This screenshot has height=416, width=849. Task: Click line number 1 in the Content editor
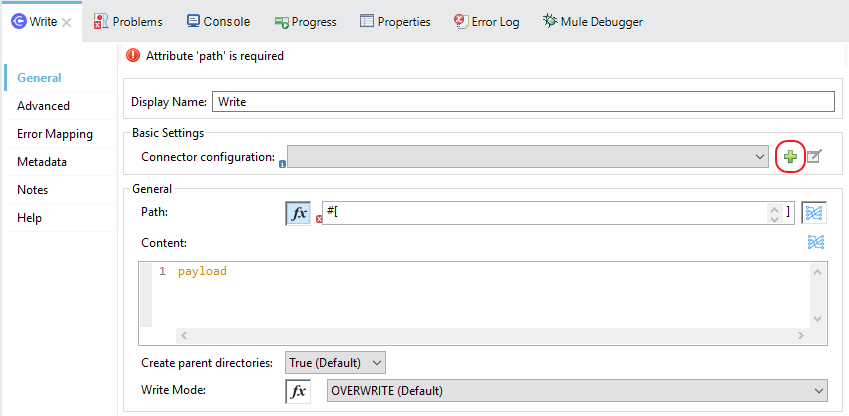click(x=162, y=271)
